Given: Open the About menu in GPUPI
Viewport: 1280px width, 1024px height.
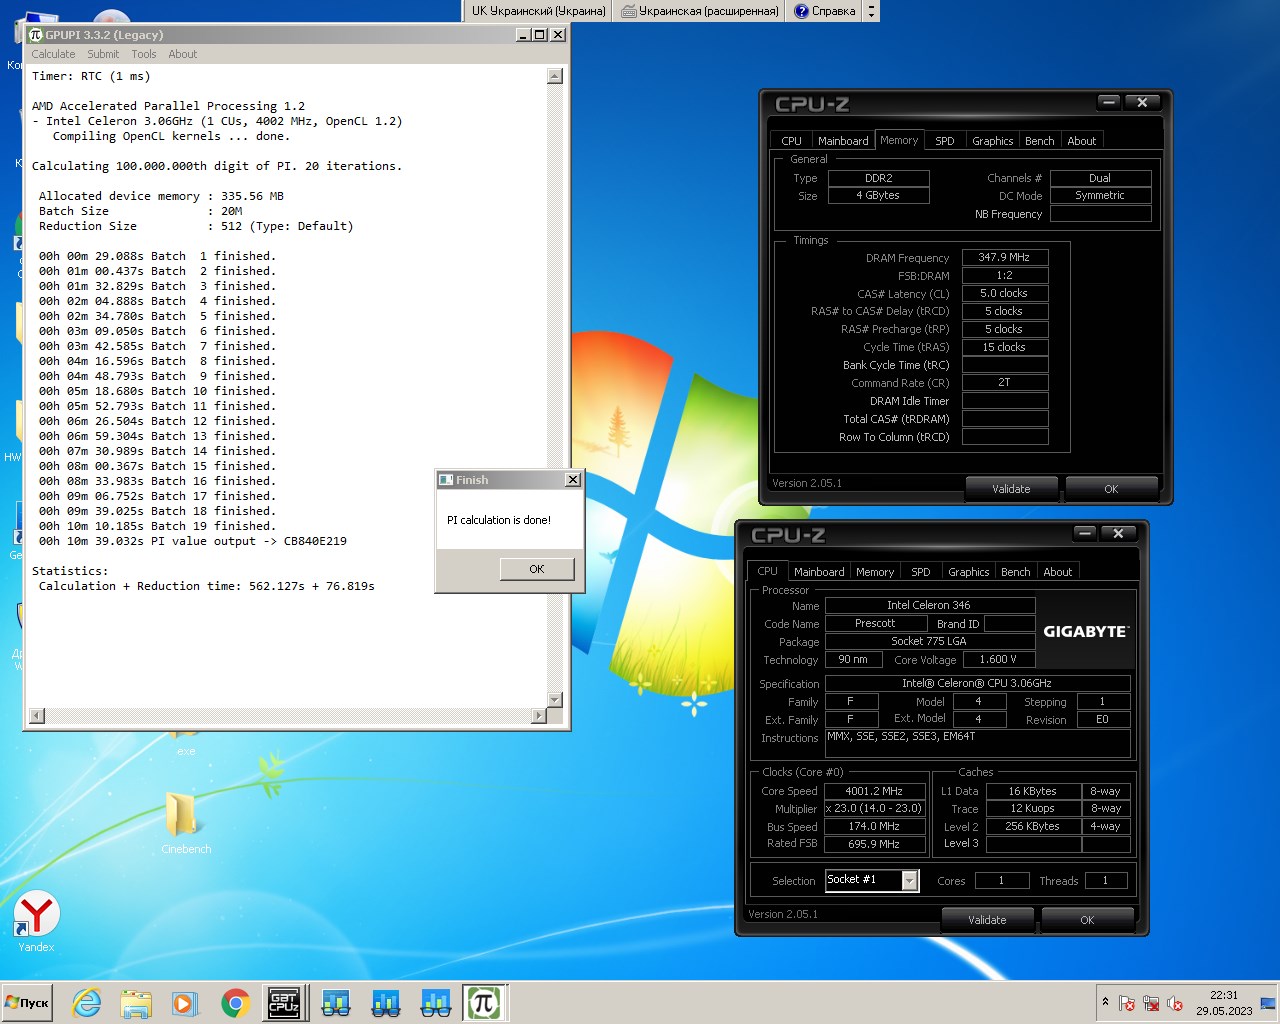Looking at the screenshot, I should pos(182,54).
